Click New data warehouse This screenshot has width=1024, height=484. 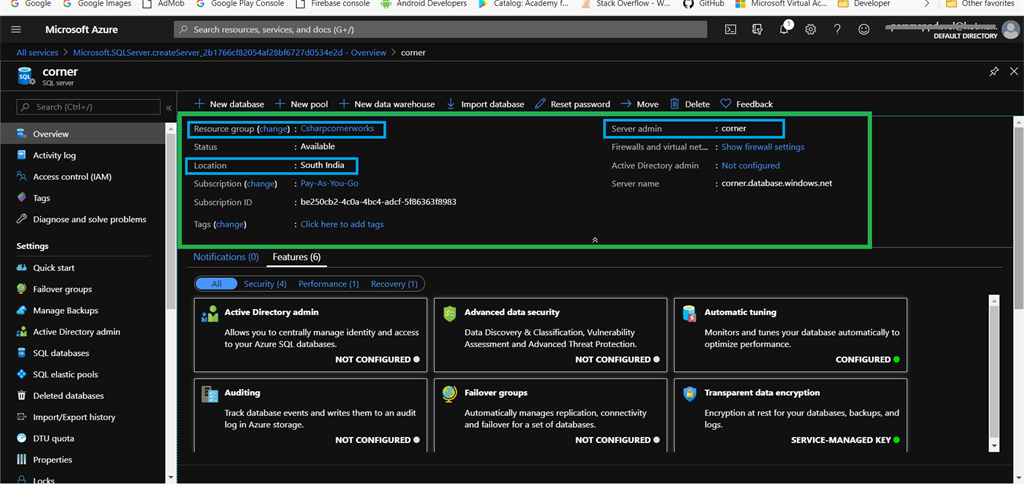pos(387,104)
